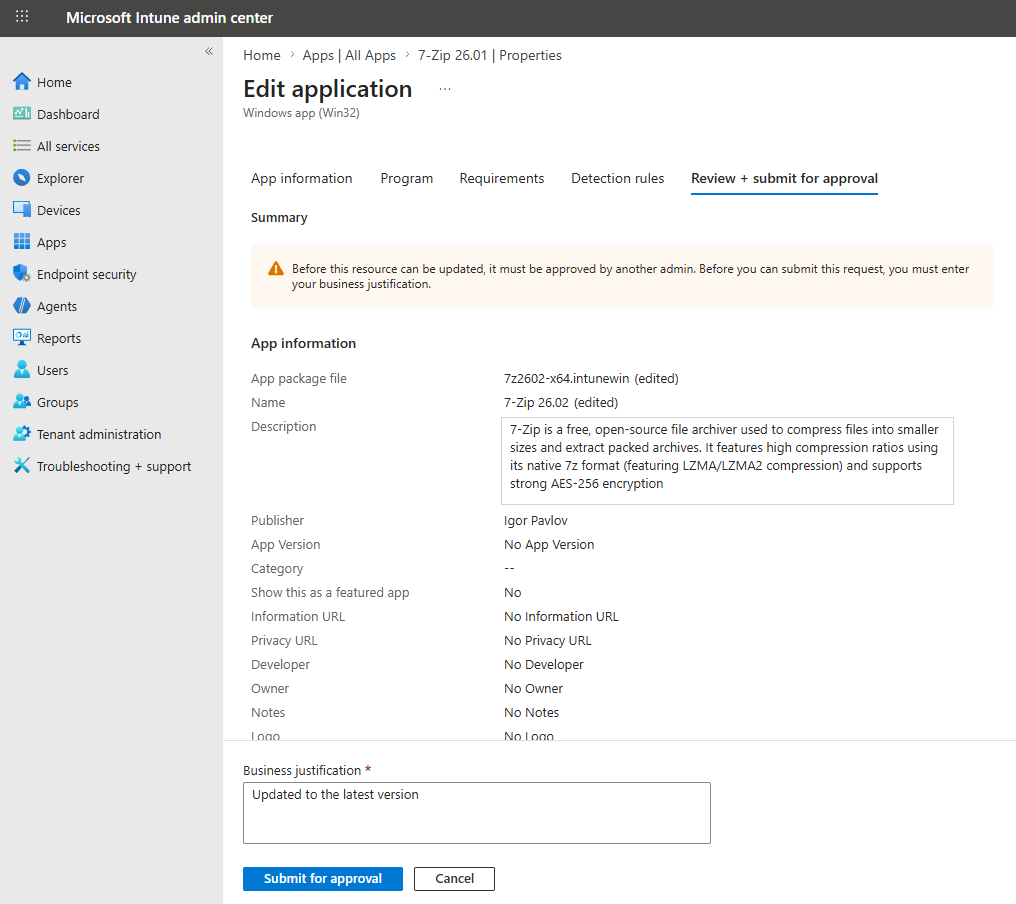Click the Groups icon in the sidebar
The image size is (1016, 904).
[x=22, y=402]
